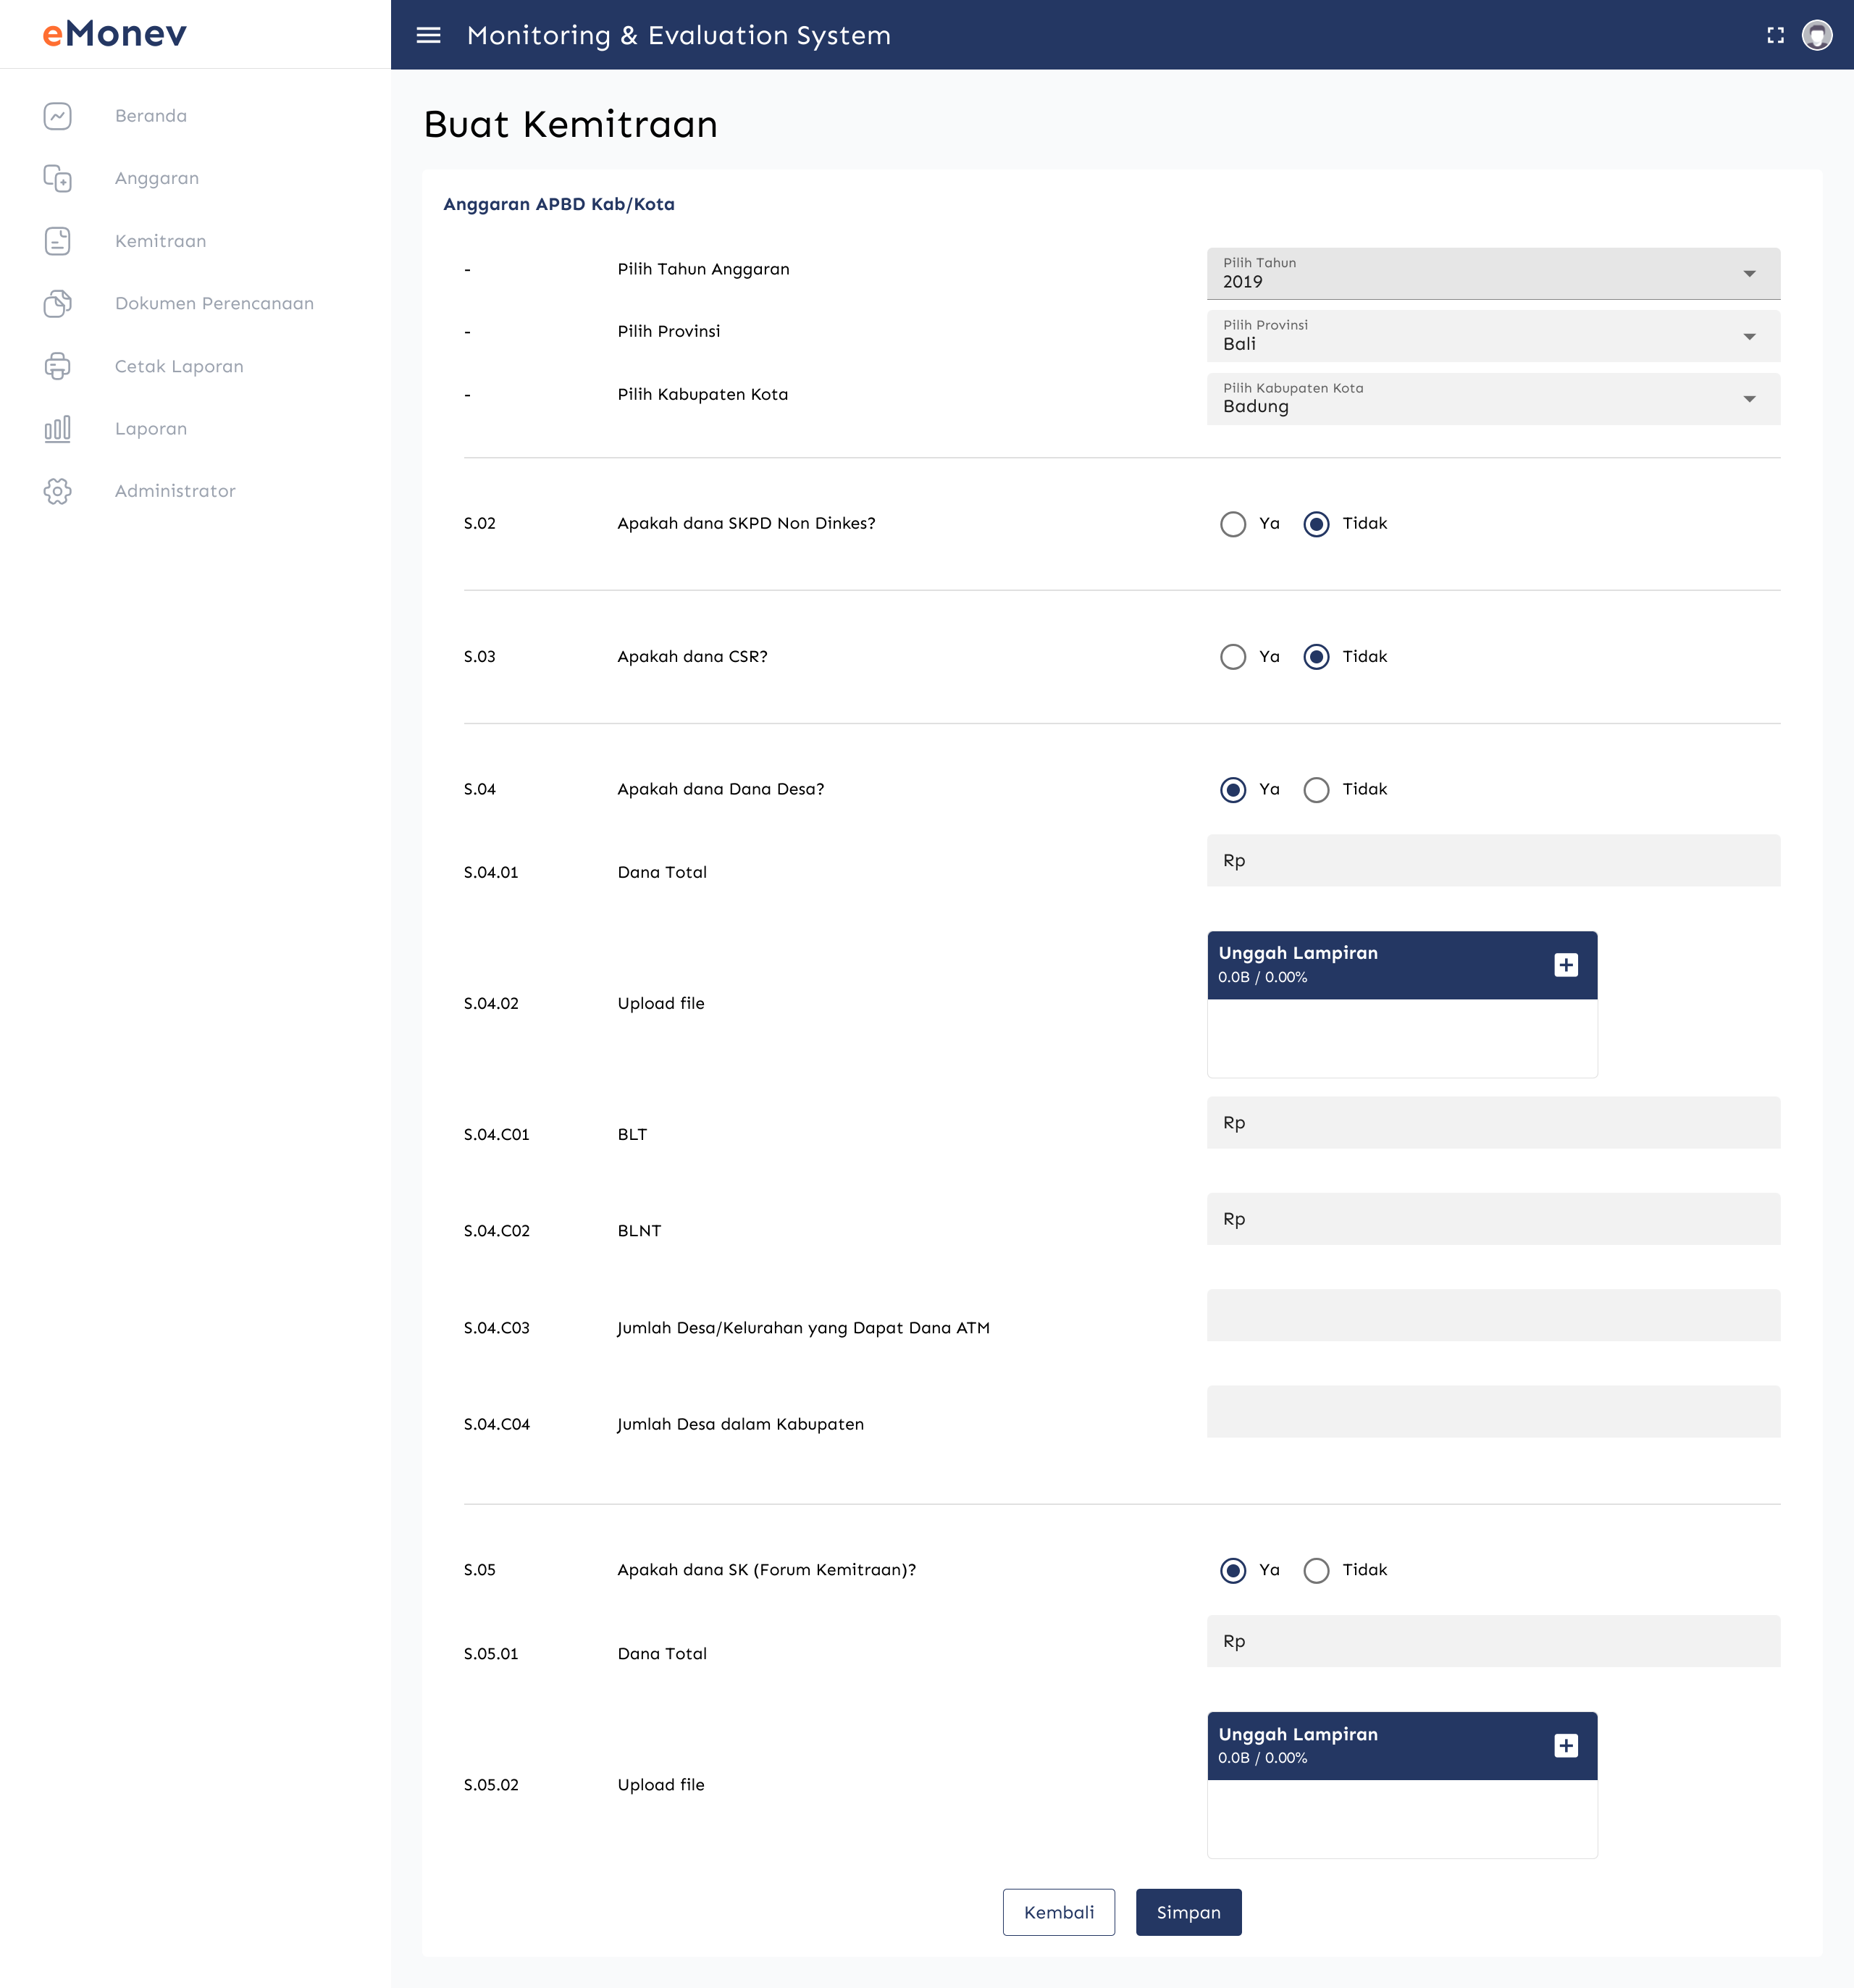Click the Simpan button
This screenshot has height=1988, width=1854.
[1188, 1912]
